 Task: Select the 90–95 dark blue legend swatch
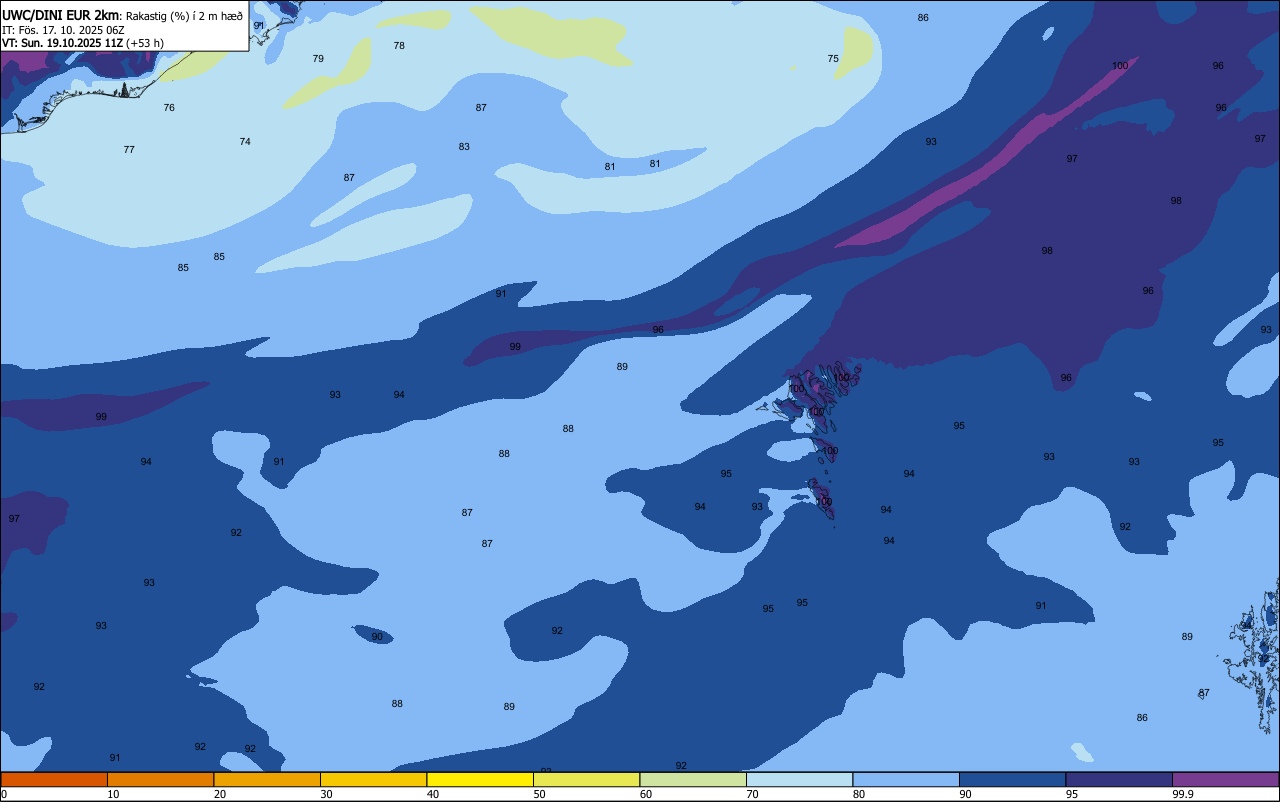click(x=1012, y=779)
